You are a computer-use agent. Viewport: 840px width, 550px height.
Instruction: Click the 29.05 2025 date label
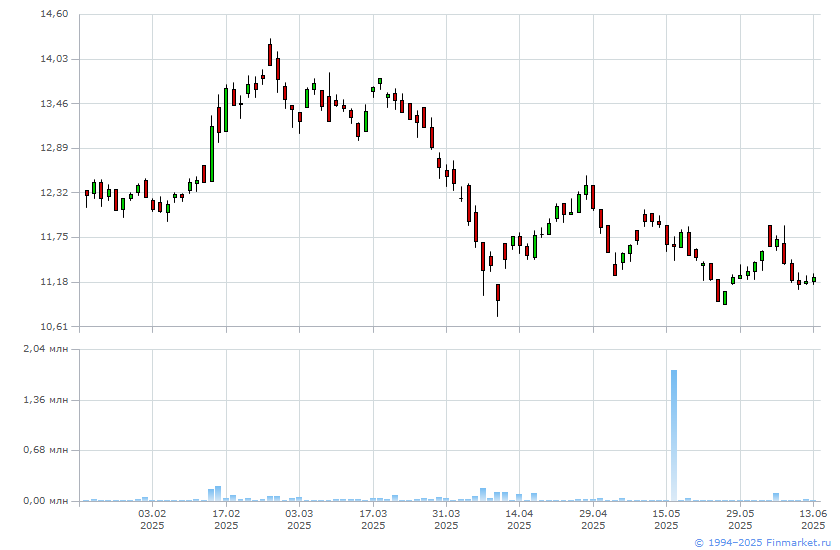[740, 519]
